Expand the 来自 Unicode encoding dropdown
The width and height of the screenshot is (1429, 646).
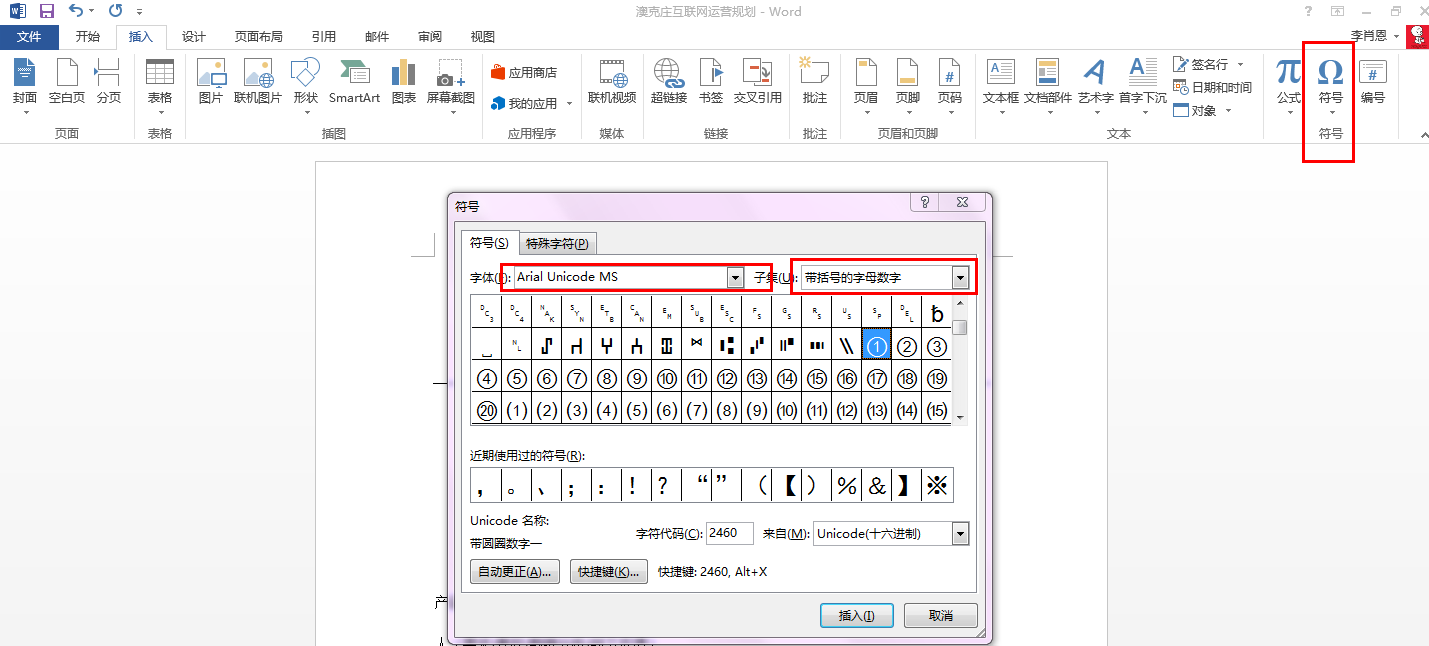coord(961,534)
